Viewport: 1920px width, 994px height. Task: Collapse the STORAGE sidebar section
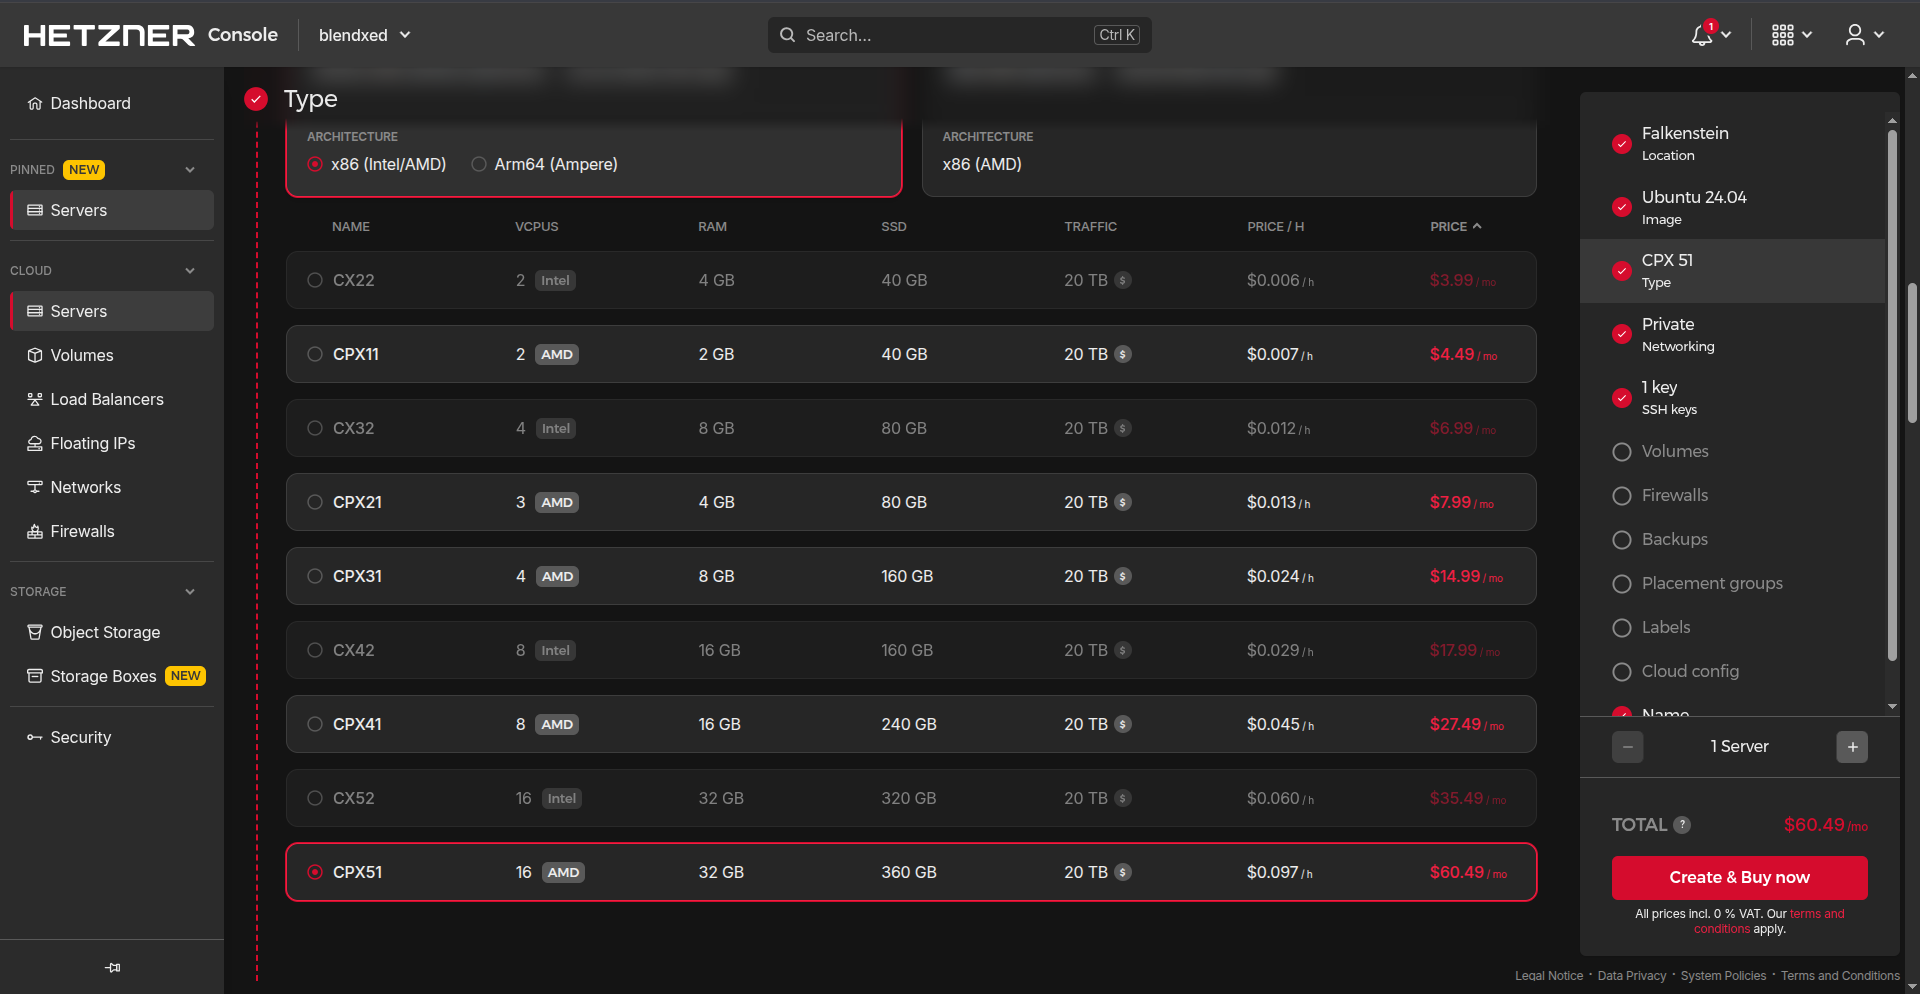[190, 592]
